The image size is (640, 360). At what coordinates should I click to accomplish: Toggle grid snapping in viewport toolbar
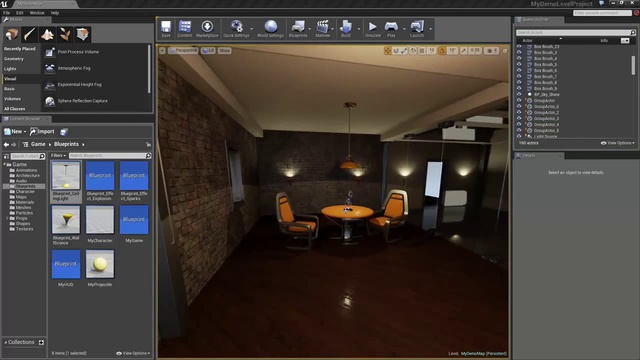click(x=422, y=51)
